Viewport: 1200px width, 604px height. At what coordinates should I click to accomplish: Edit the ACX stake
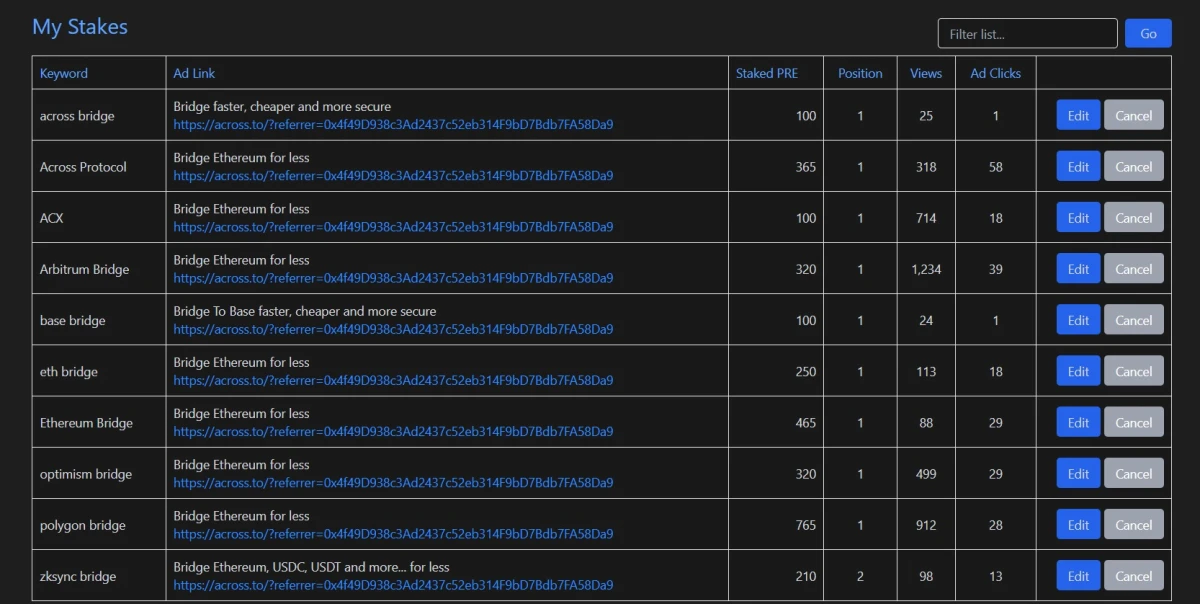point(1078,217)
